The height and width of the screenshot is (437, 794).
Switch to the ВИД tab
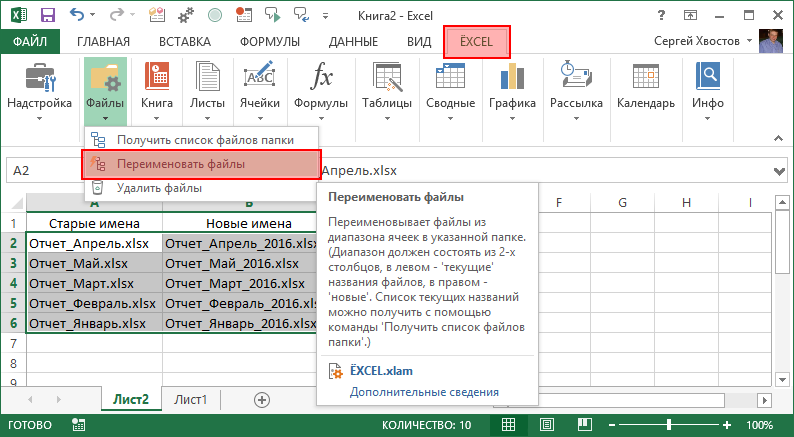point(419,42)
